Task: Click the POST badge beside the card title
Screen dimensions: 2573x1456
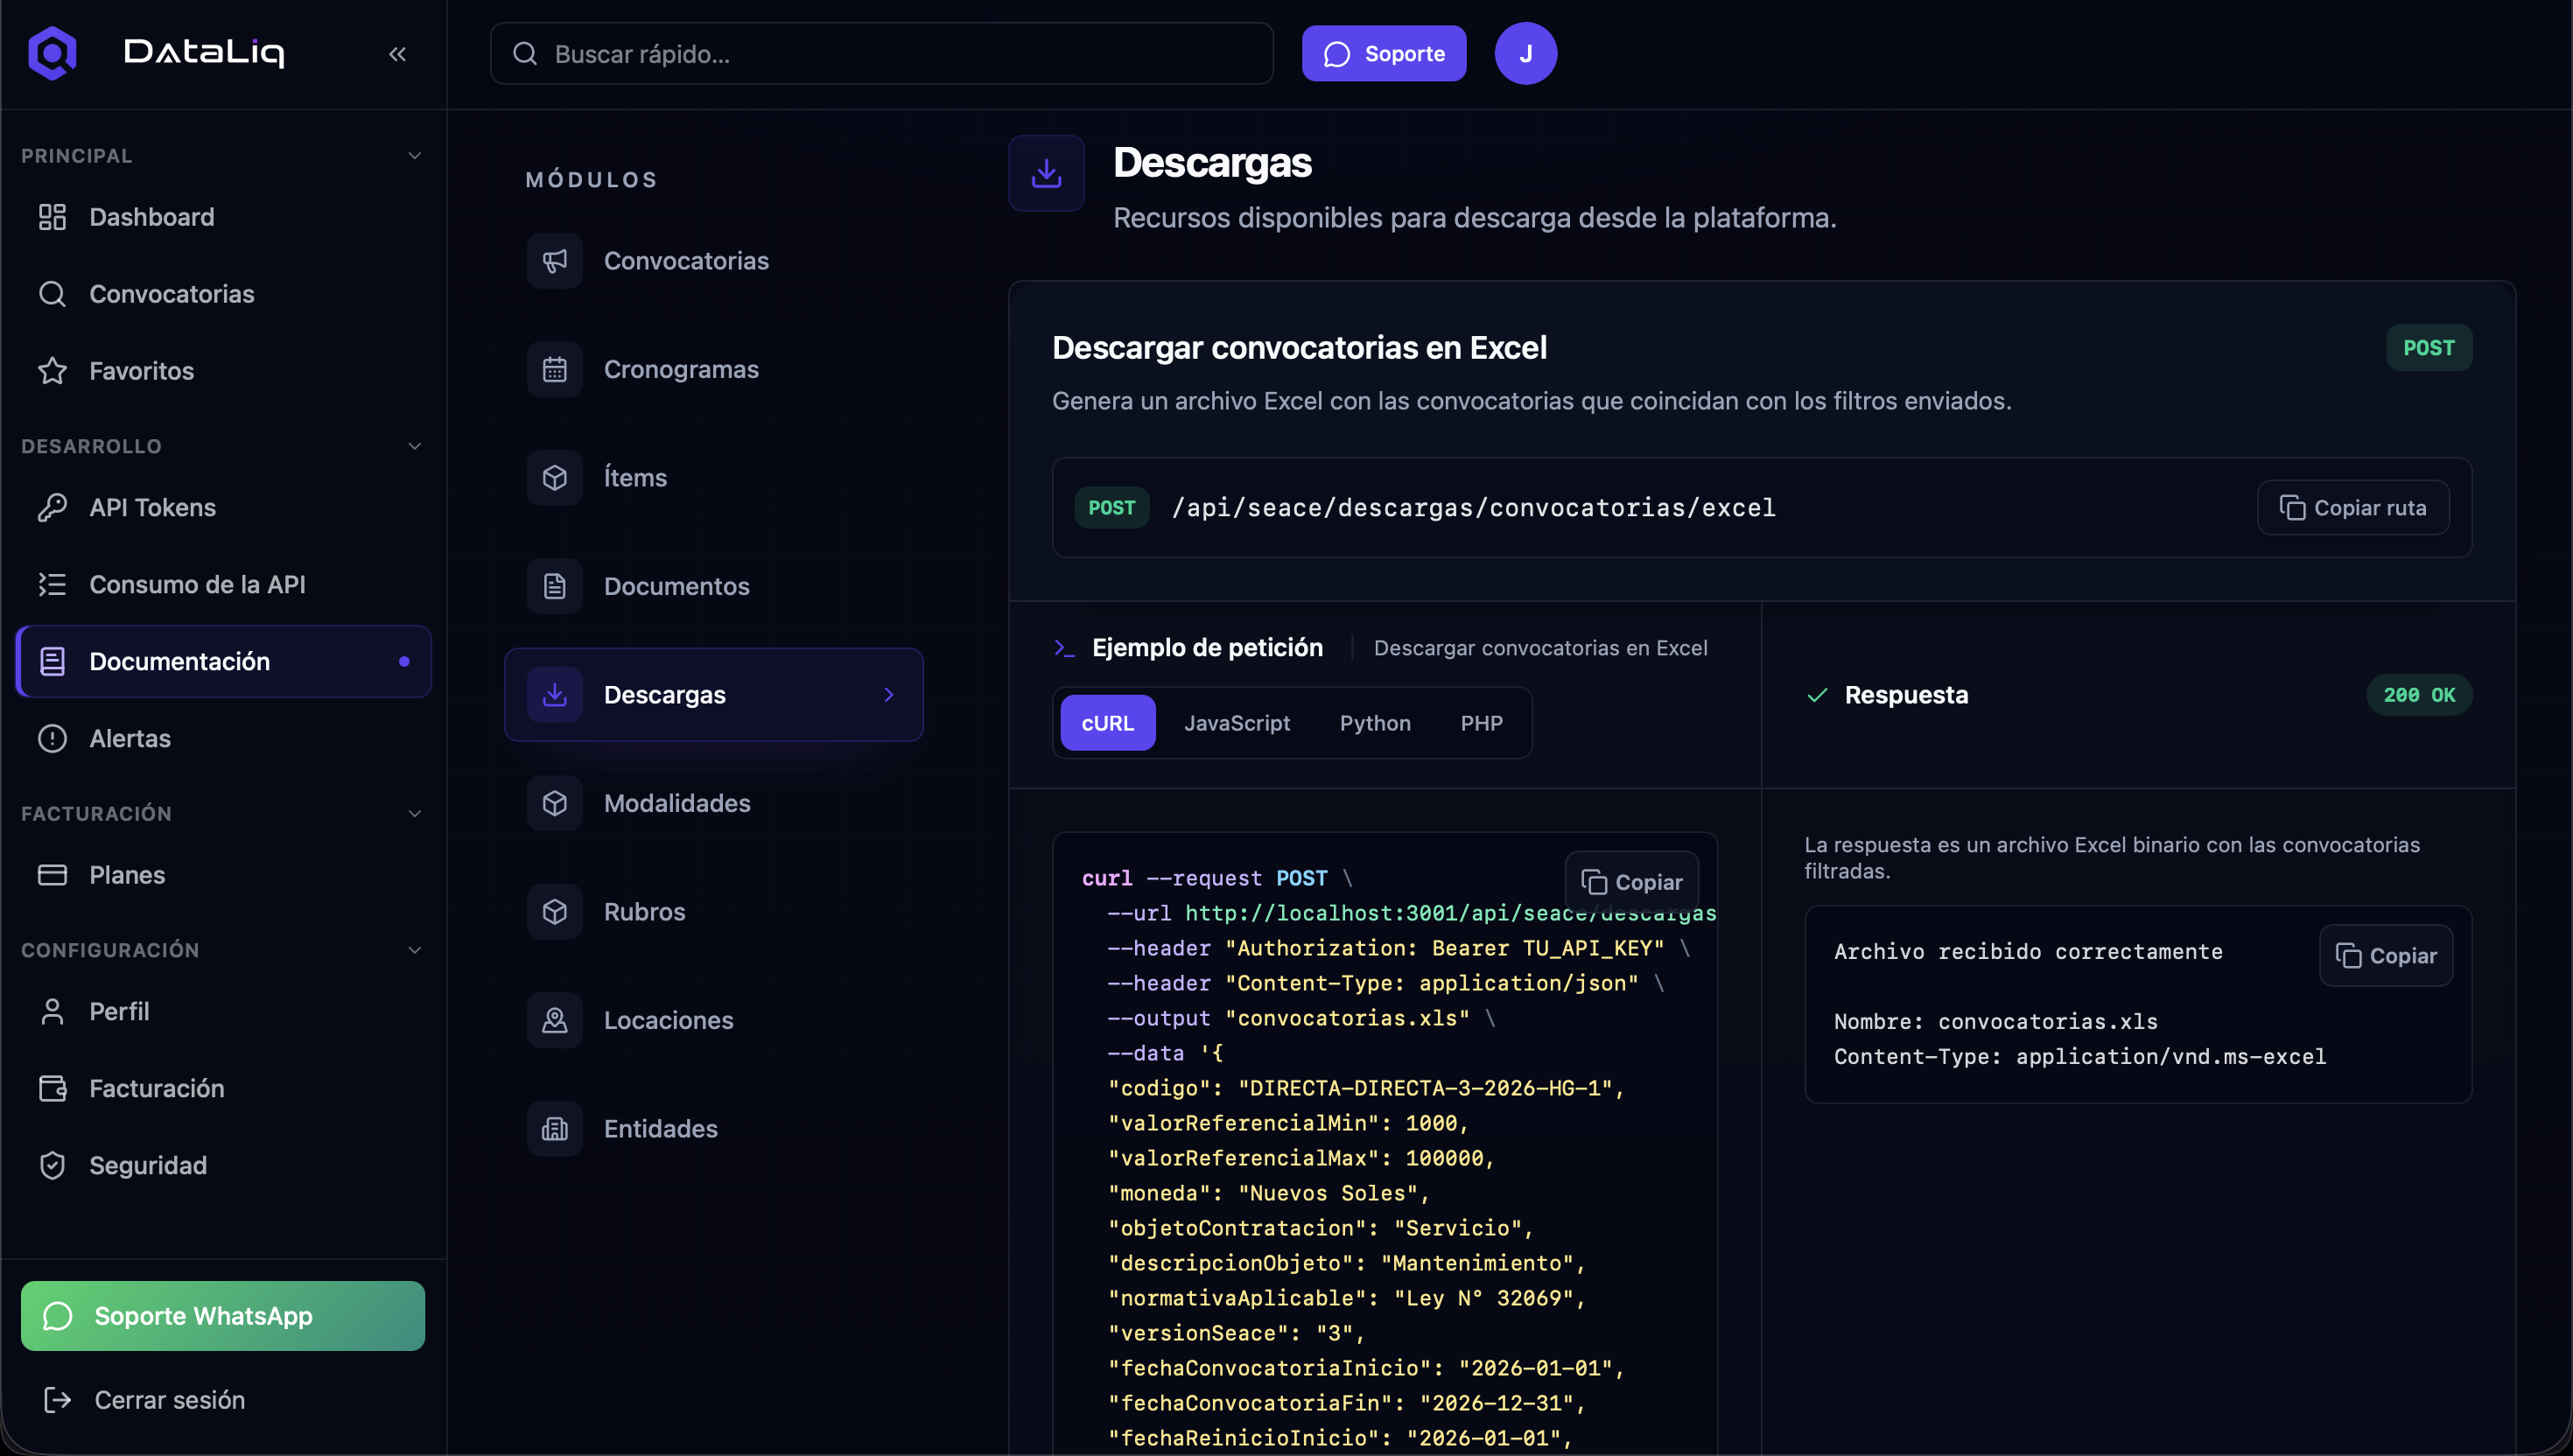Action: tap(2429, 347)
